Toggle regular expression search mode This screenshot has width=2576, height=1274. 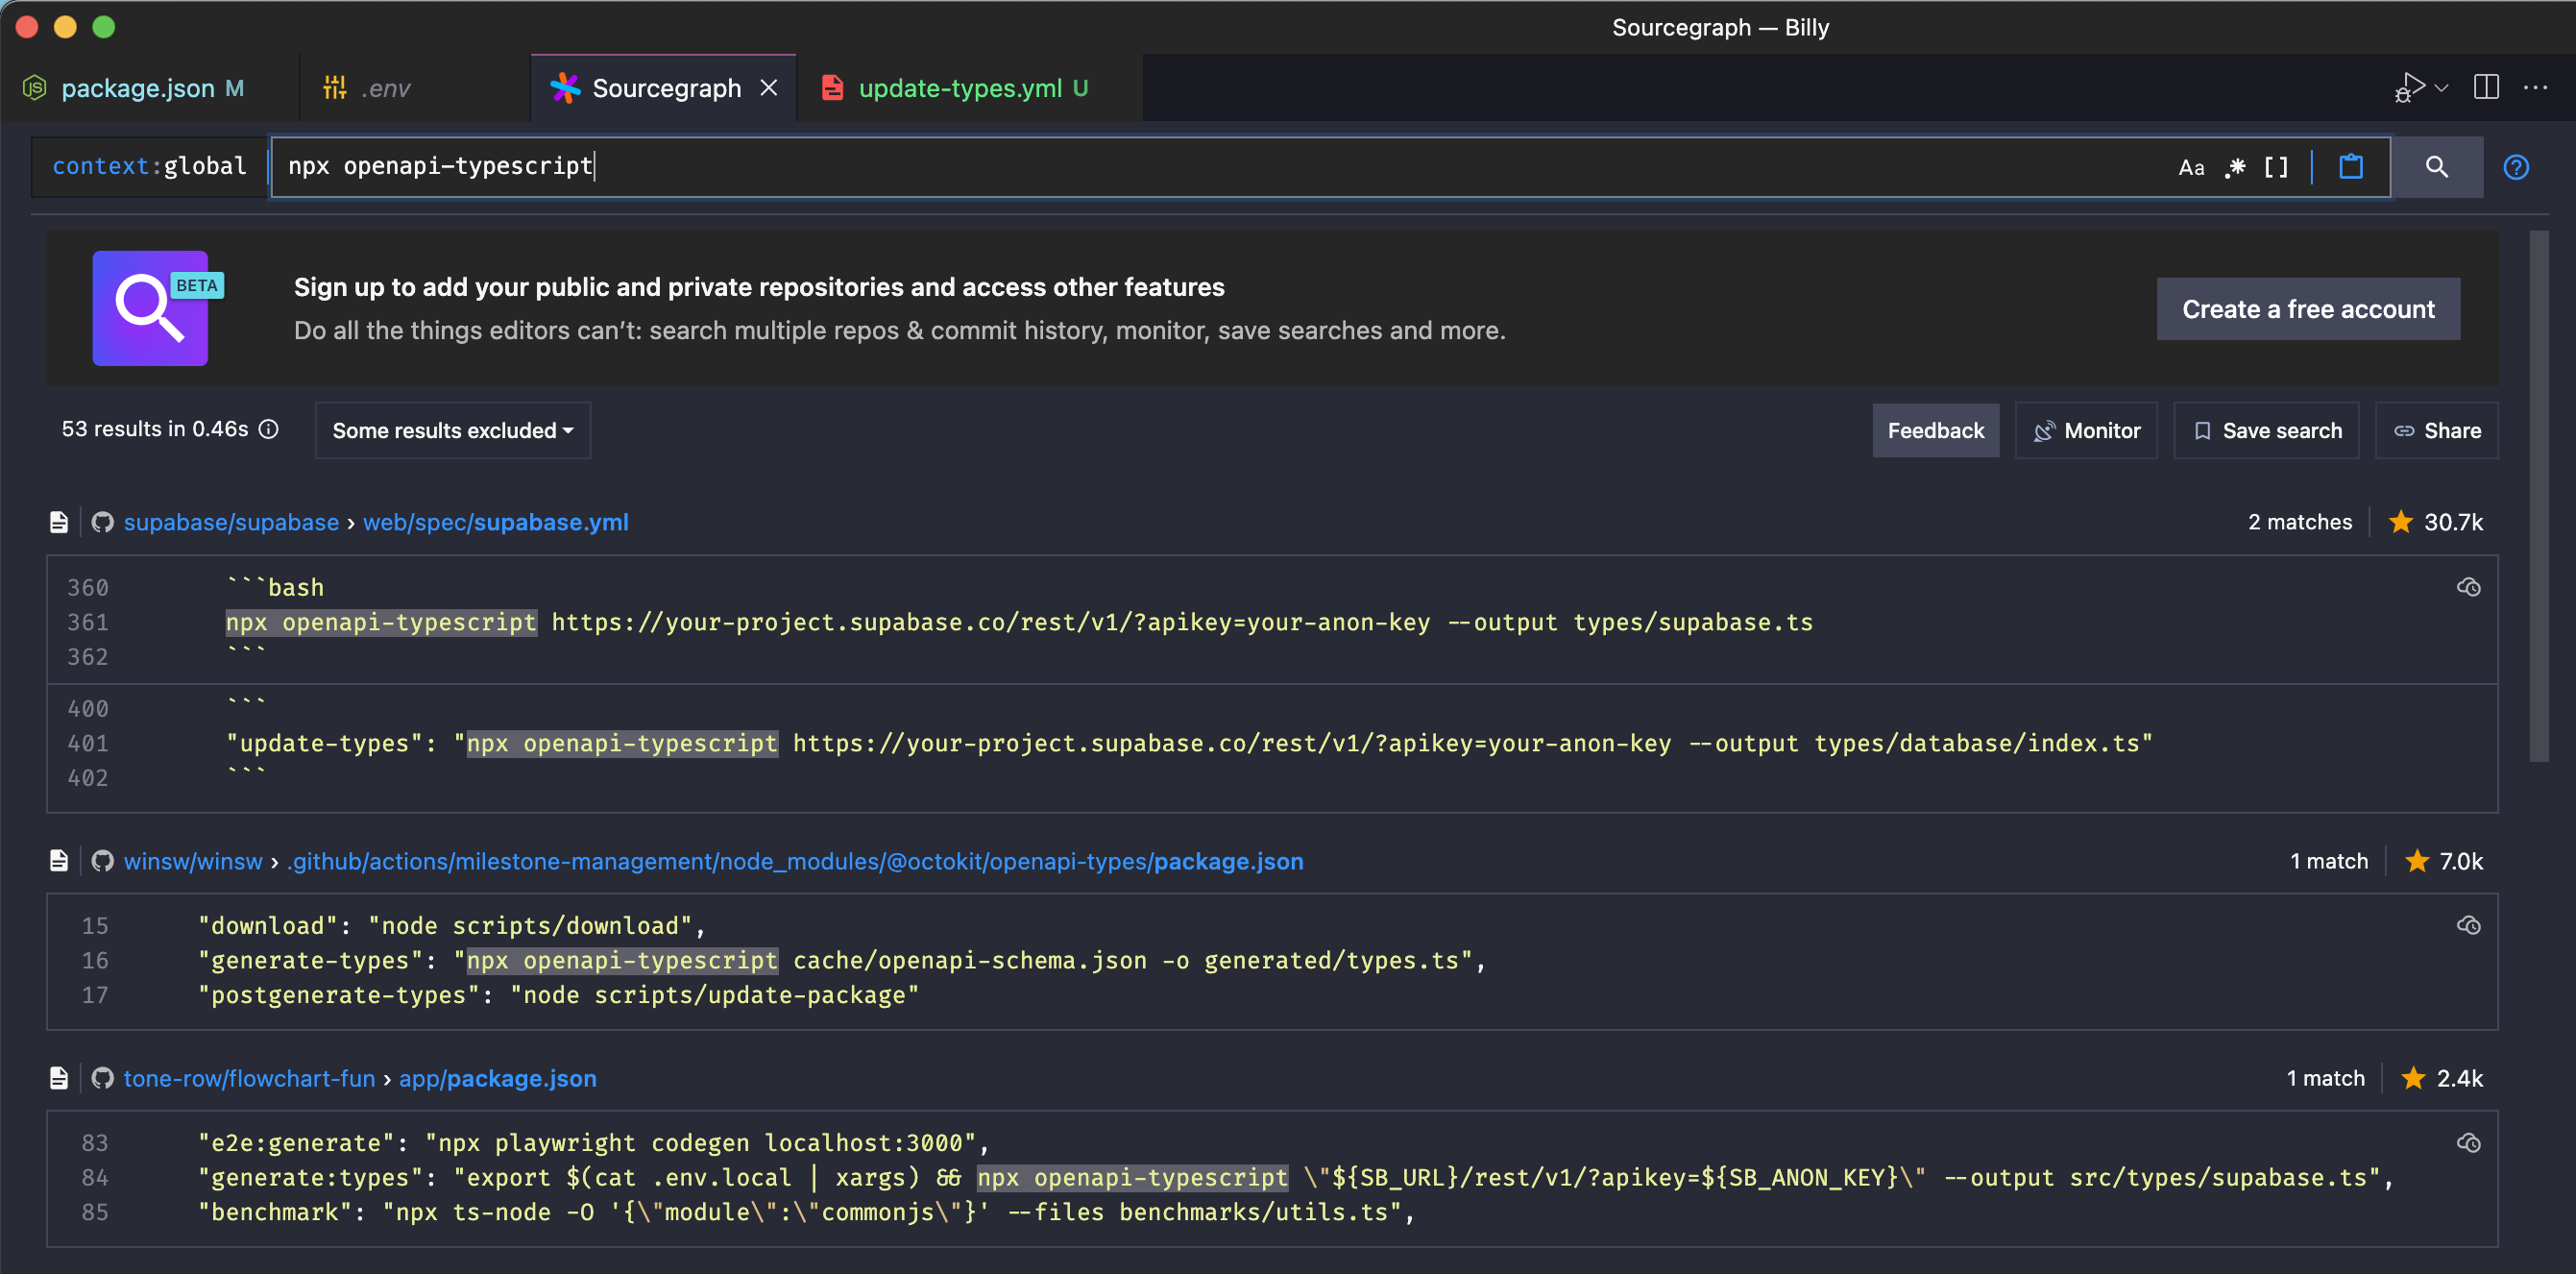pos(2234,167)
